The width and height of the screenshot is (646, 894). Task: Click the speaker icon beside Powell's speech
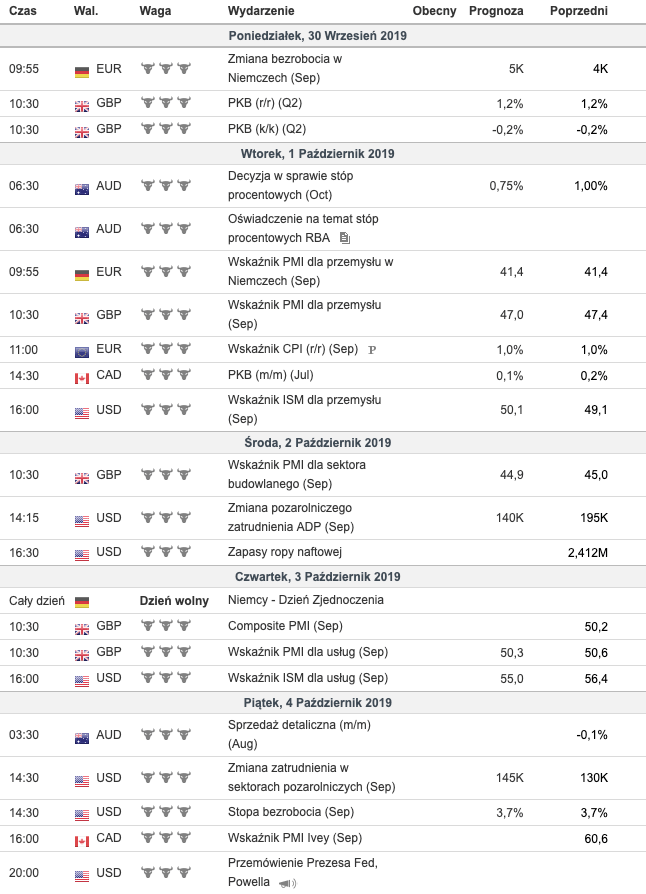288,883
